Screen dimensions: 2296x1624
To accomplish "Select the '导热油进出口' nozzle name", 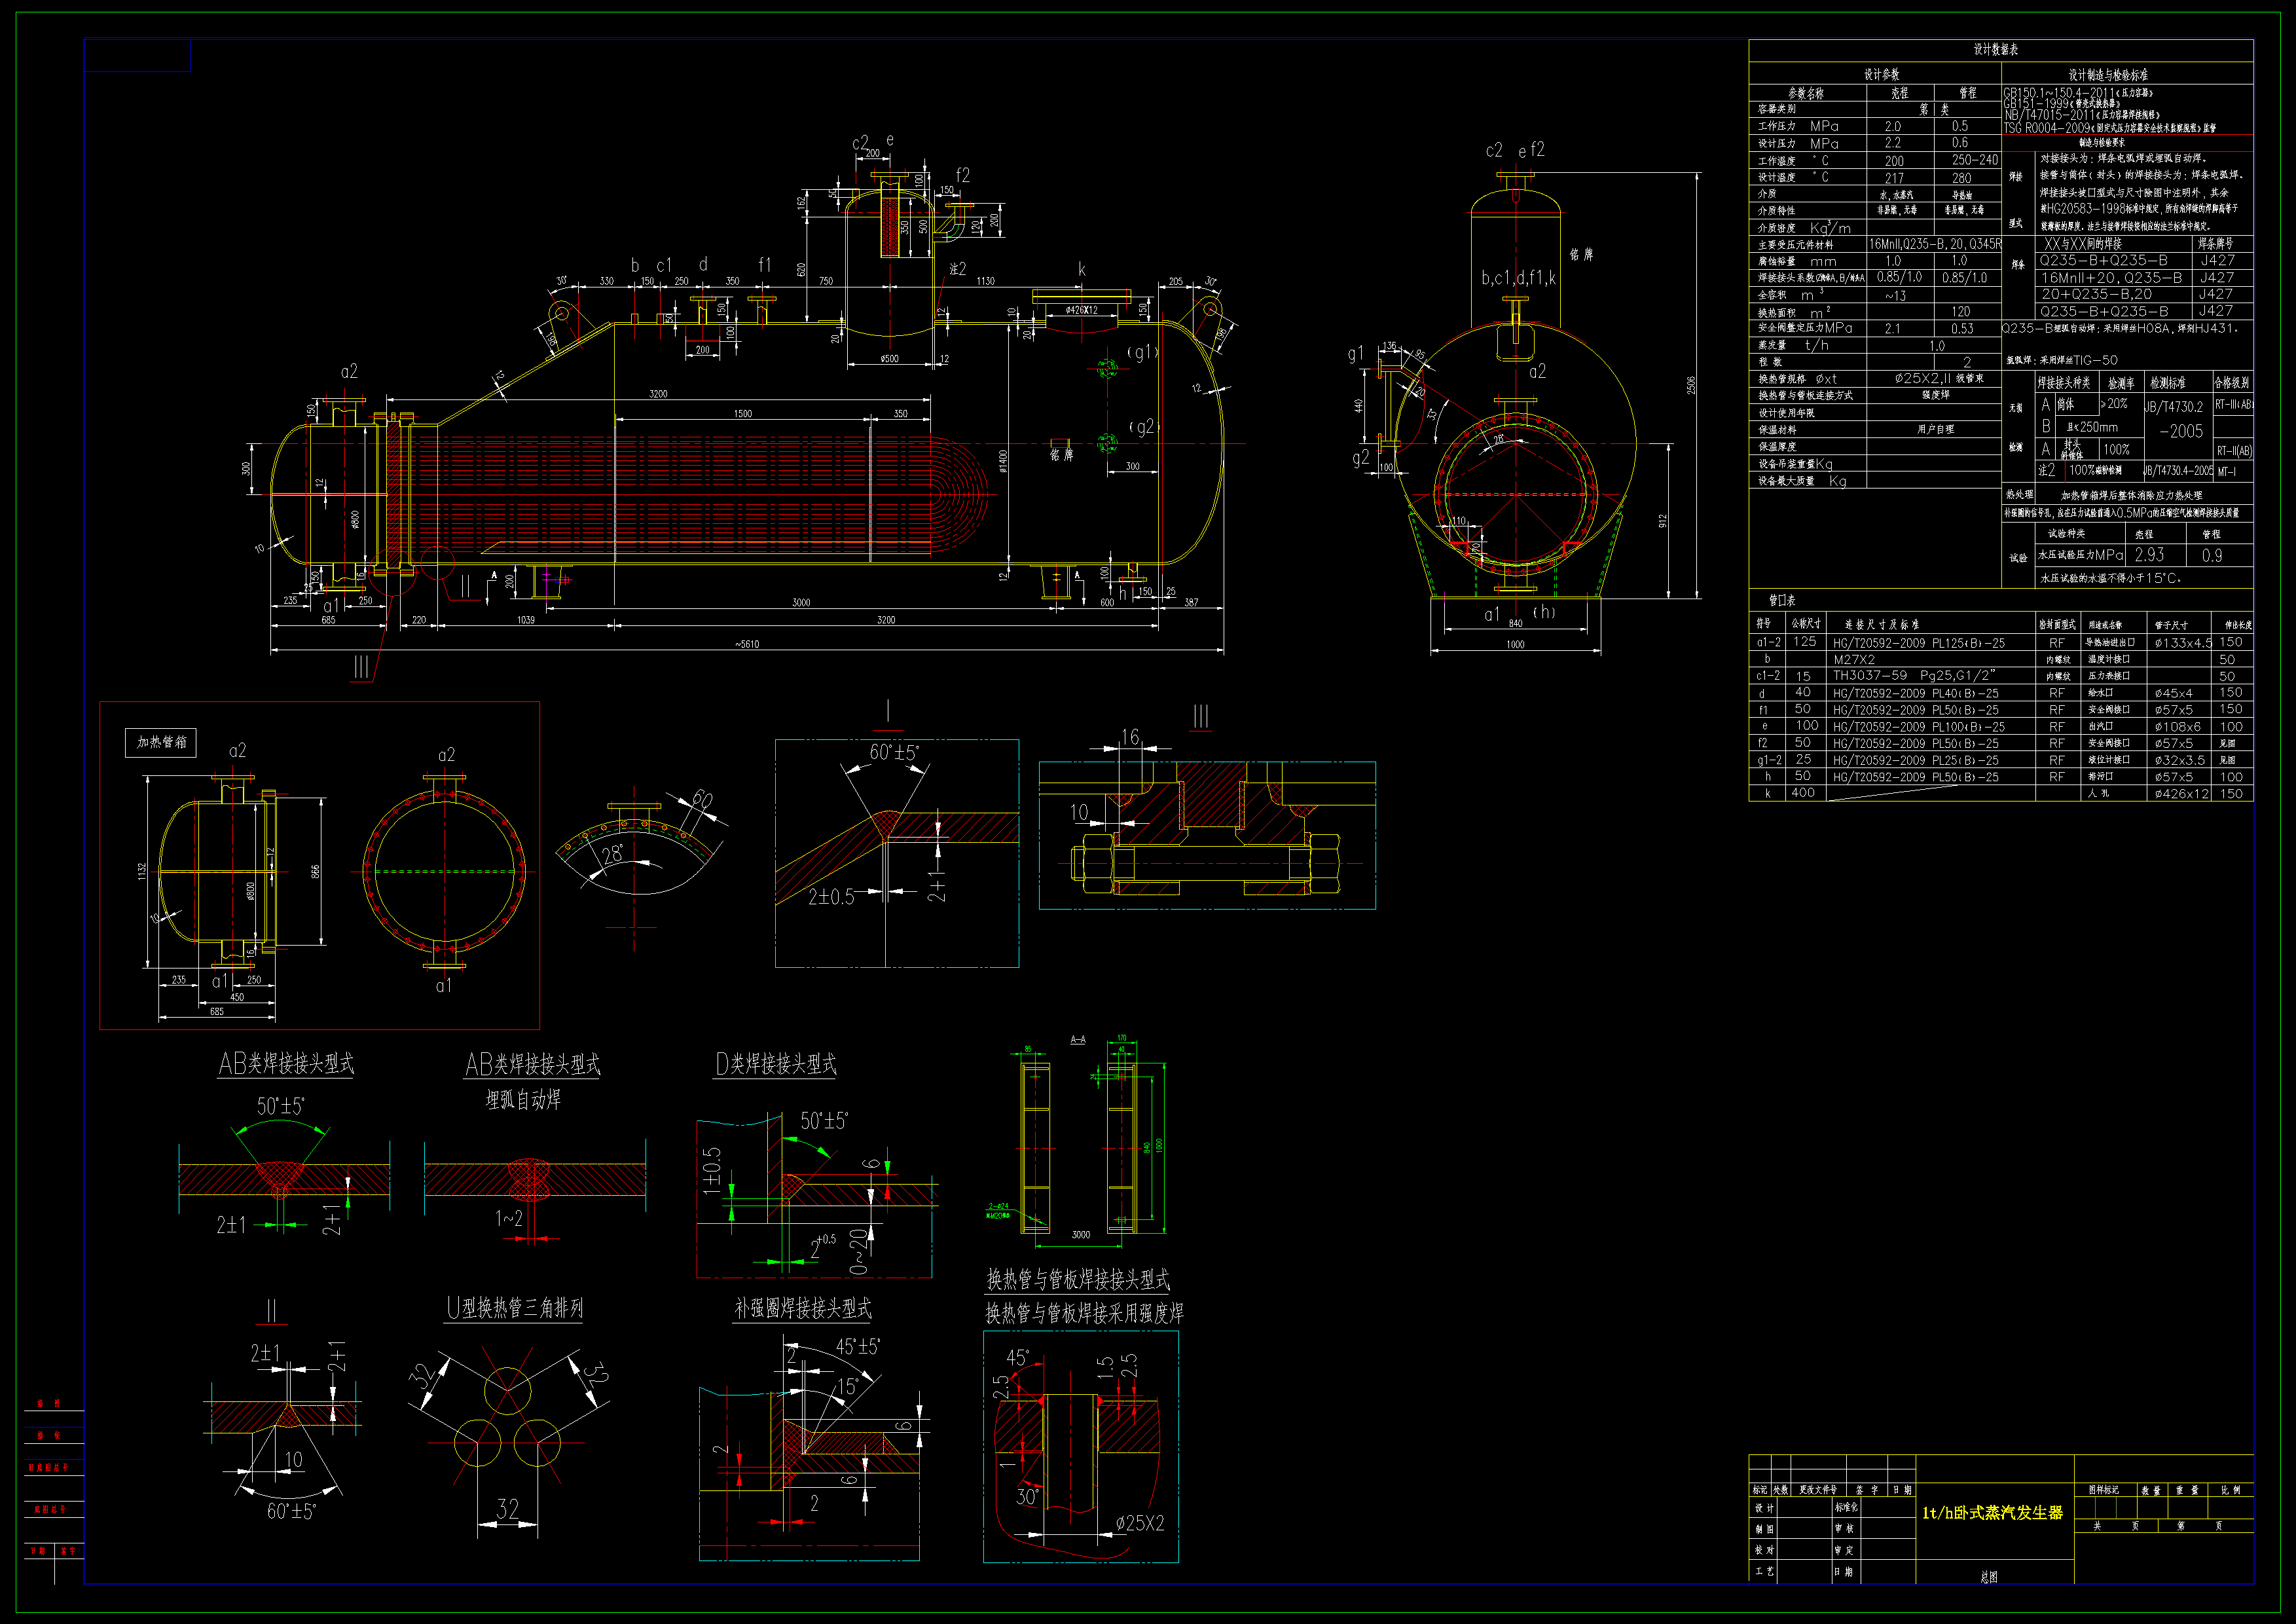I will (x=2110, y=643).
